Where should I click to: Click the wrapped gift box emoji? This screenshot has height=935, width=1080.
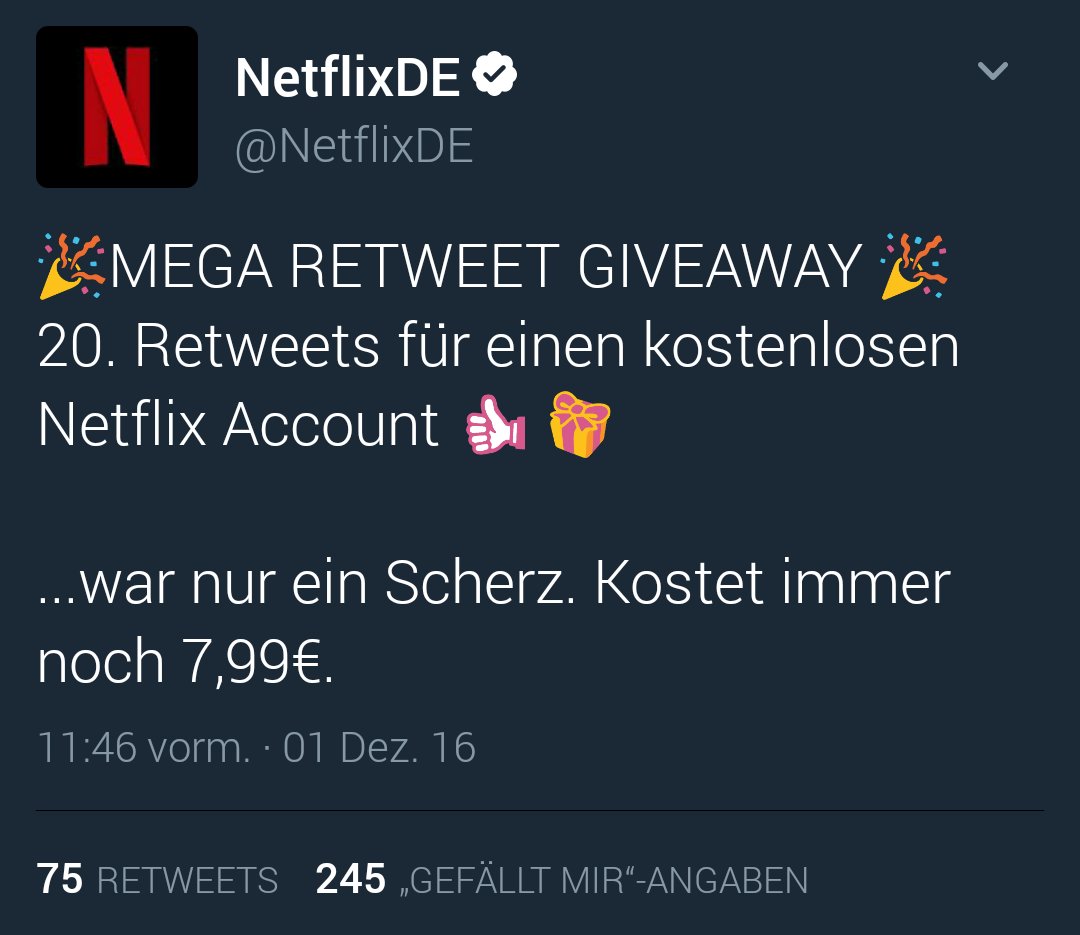click(x=579, y=424)
